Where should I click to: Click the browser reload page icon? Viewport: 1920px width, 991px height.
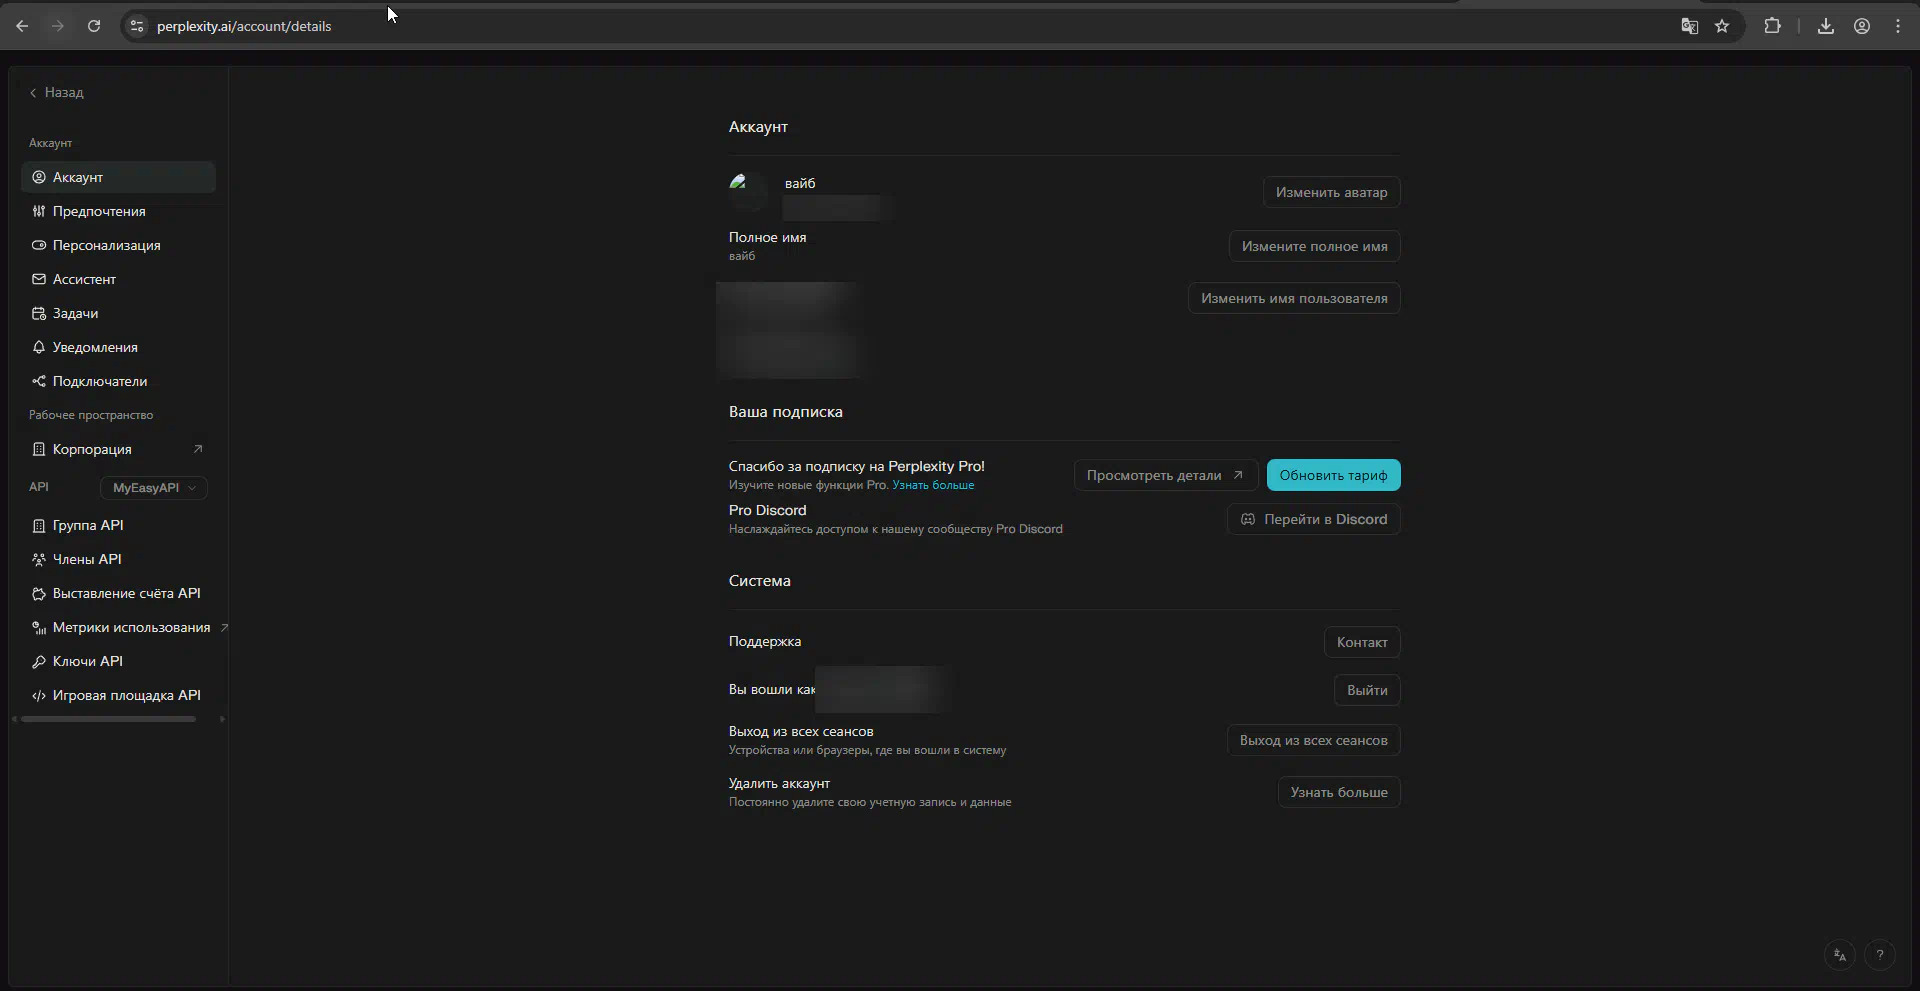coord(94,26)
